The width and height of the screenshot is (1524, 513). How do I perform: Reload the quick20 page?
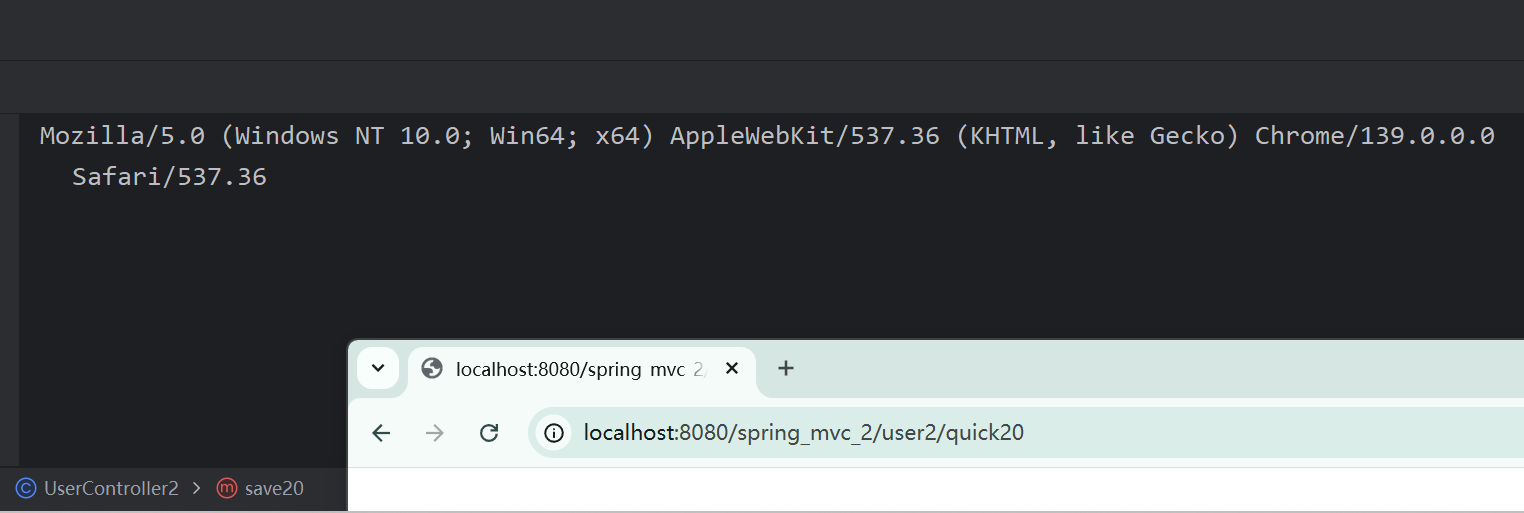489,433
